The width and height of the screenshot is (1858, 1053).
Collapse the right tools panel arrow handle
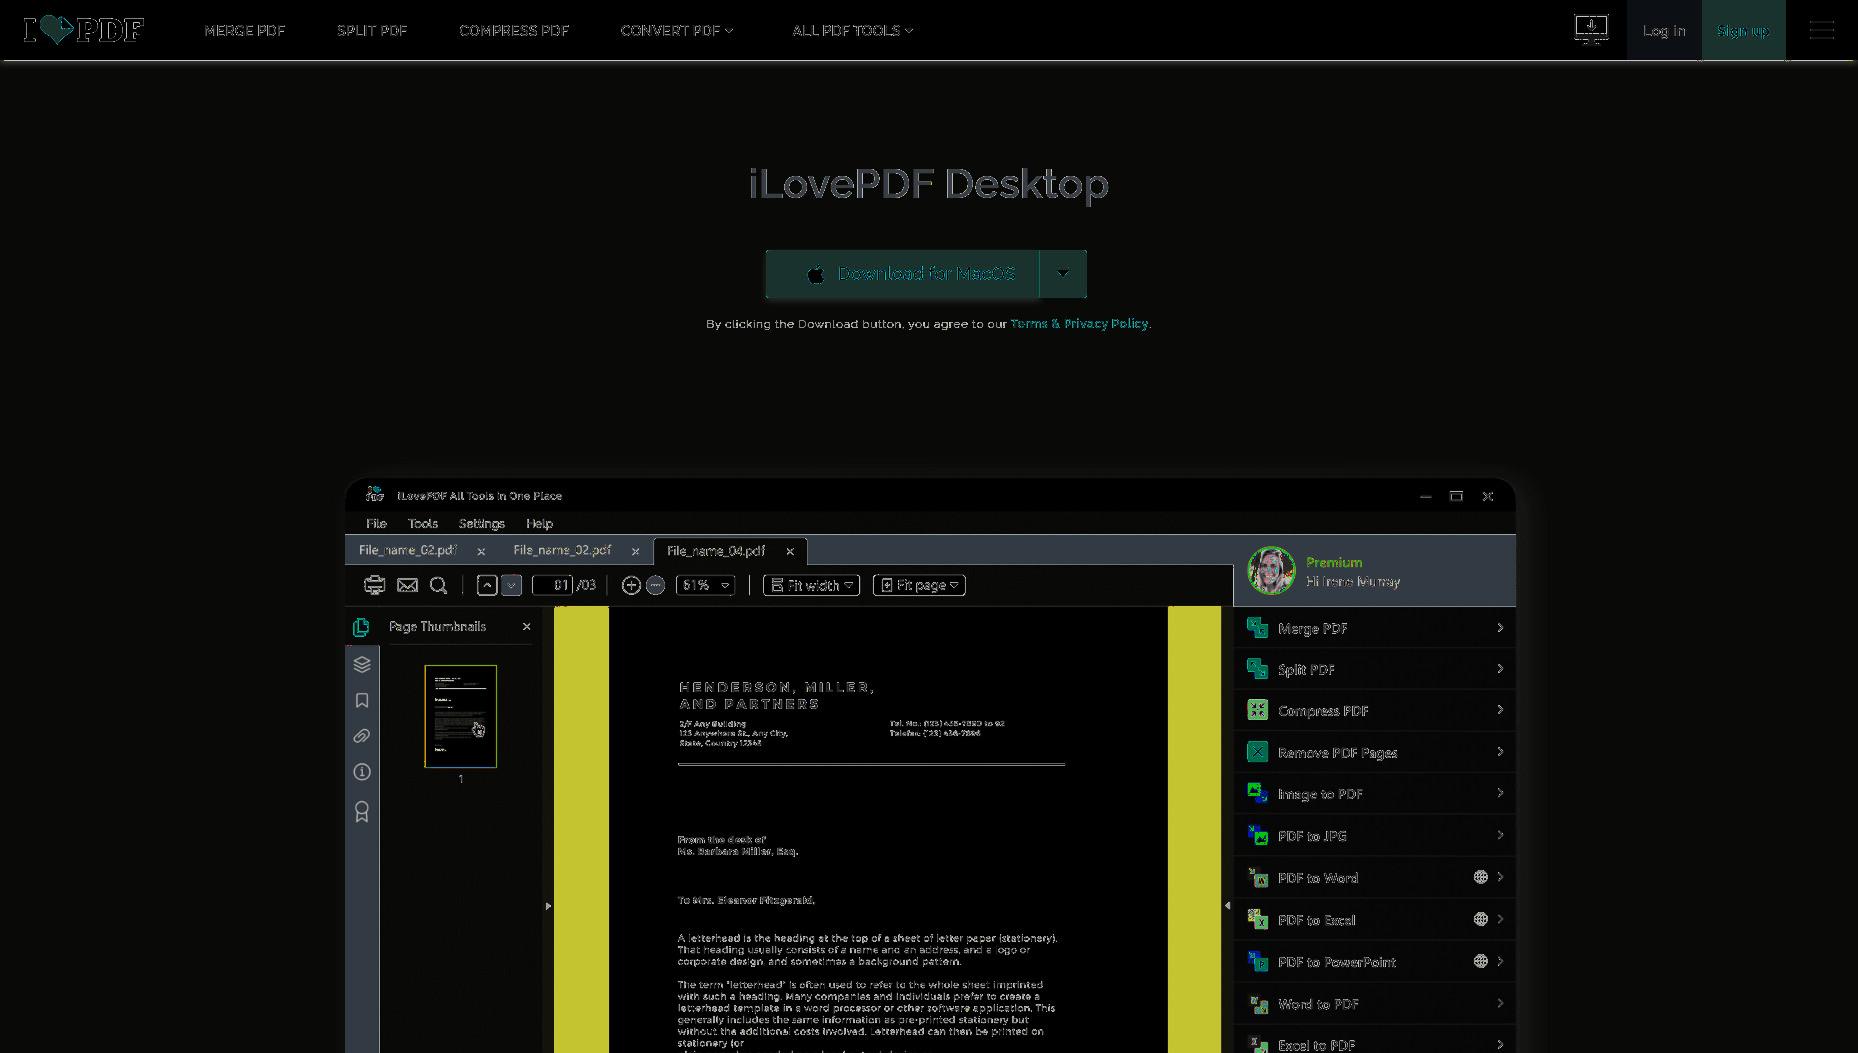[x=1227, y=906]
